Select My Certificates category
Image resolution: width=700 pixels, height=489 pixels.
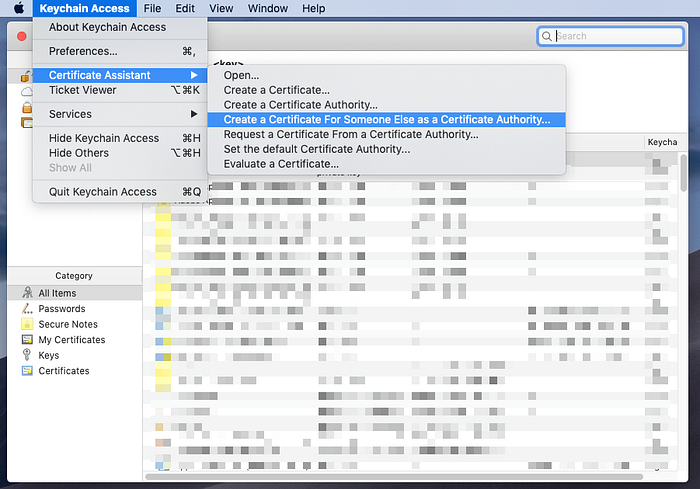click(x=75, y=340)
